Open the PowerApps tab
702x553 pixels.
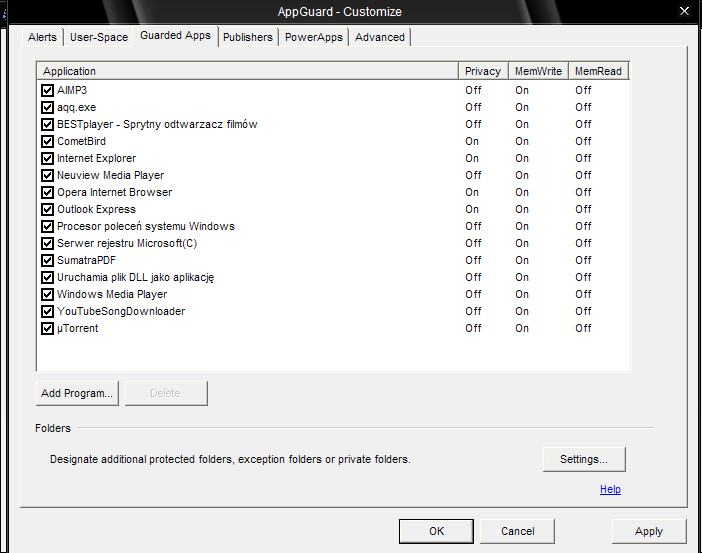coord(314,37)
